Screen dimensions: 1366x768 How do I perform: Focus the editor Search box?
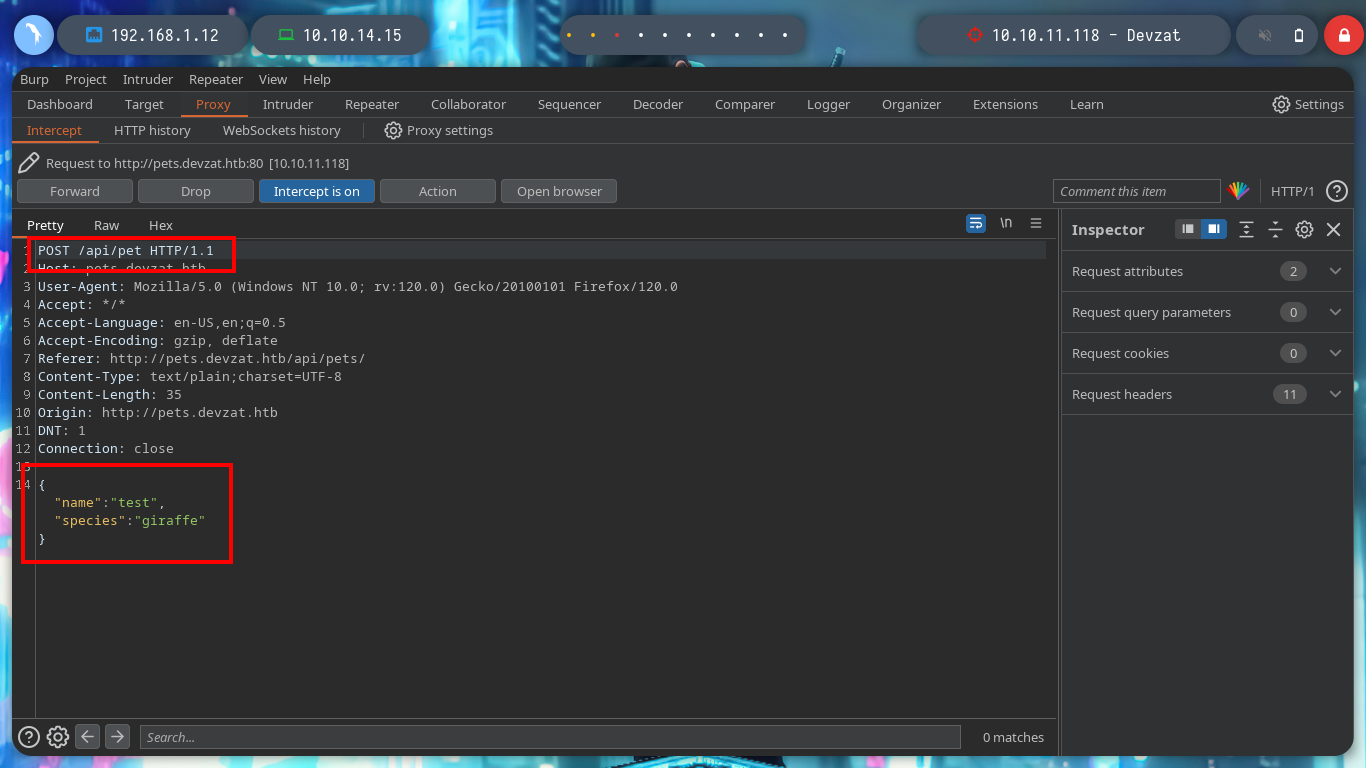550,737
